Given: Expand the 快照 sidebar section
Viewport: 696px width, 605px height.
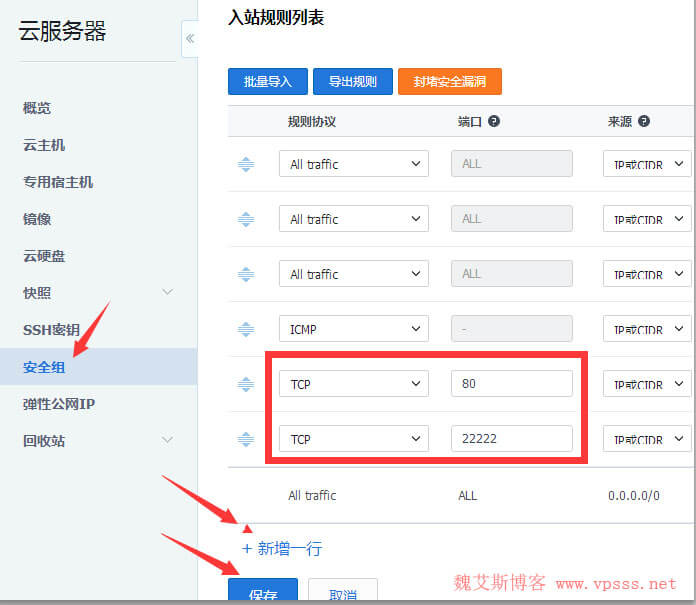Looking at the screenshot, I should point(167,292).
